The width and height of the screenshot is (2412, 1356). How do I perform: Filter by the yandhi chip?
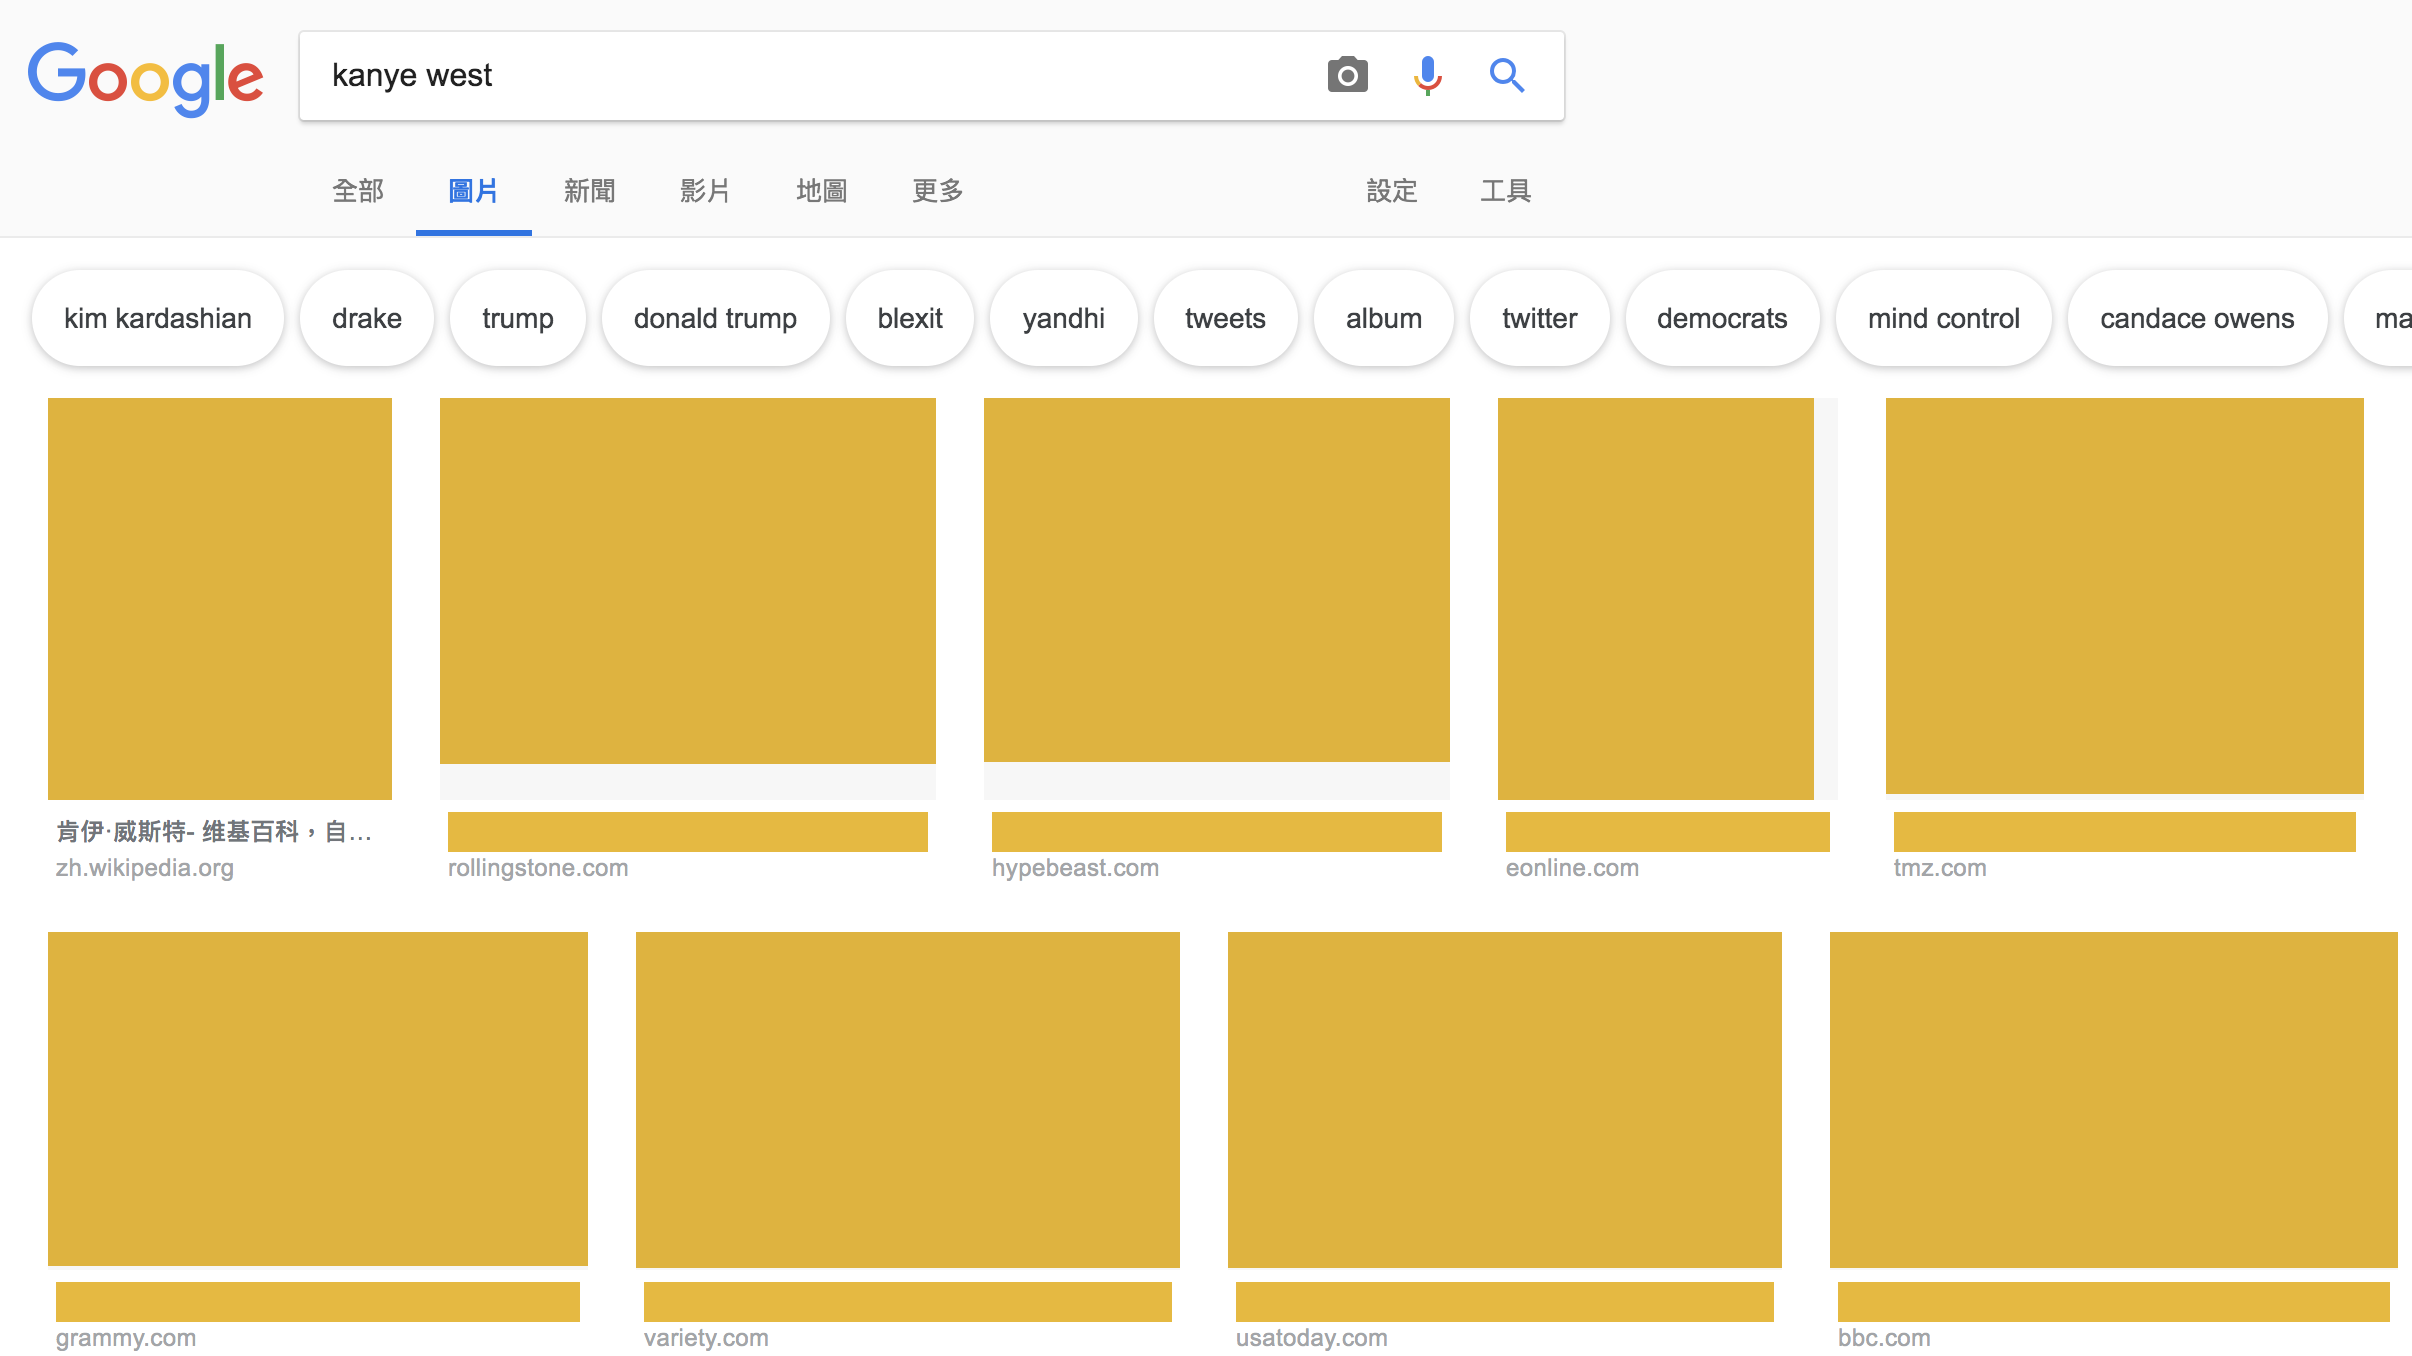[1063, 319]
